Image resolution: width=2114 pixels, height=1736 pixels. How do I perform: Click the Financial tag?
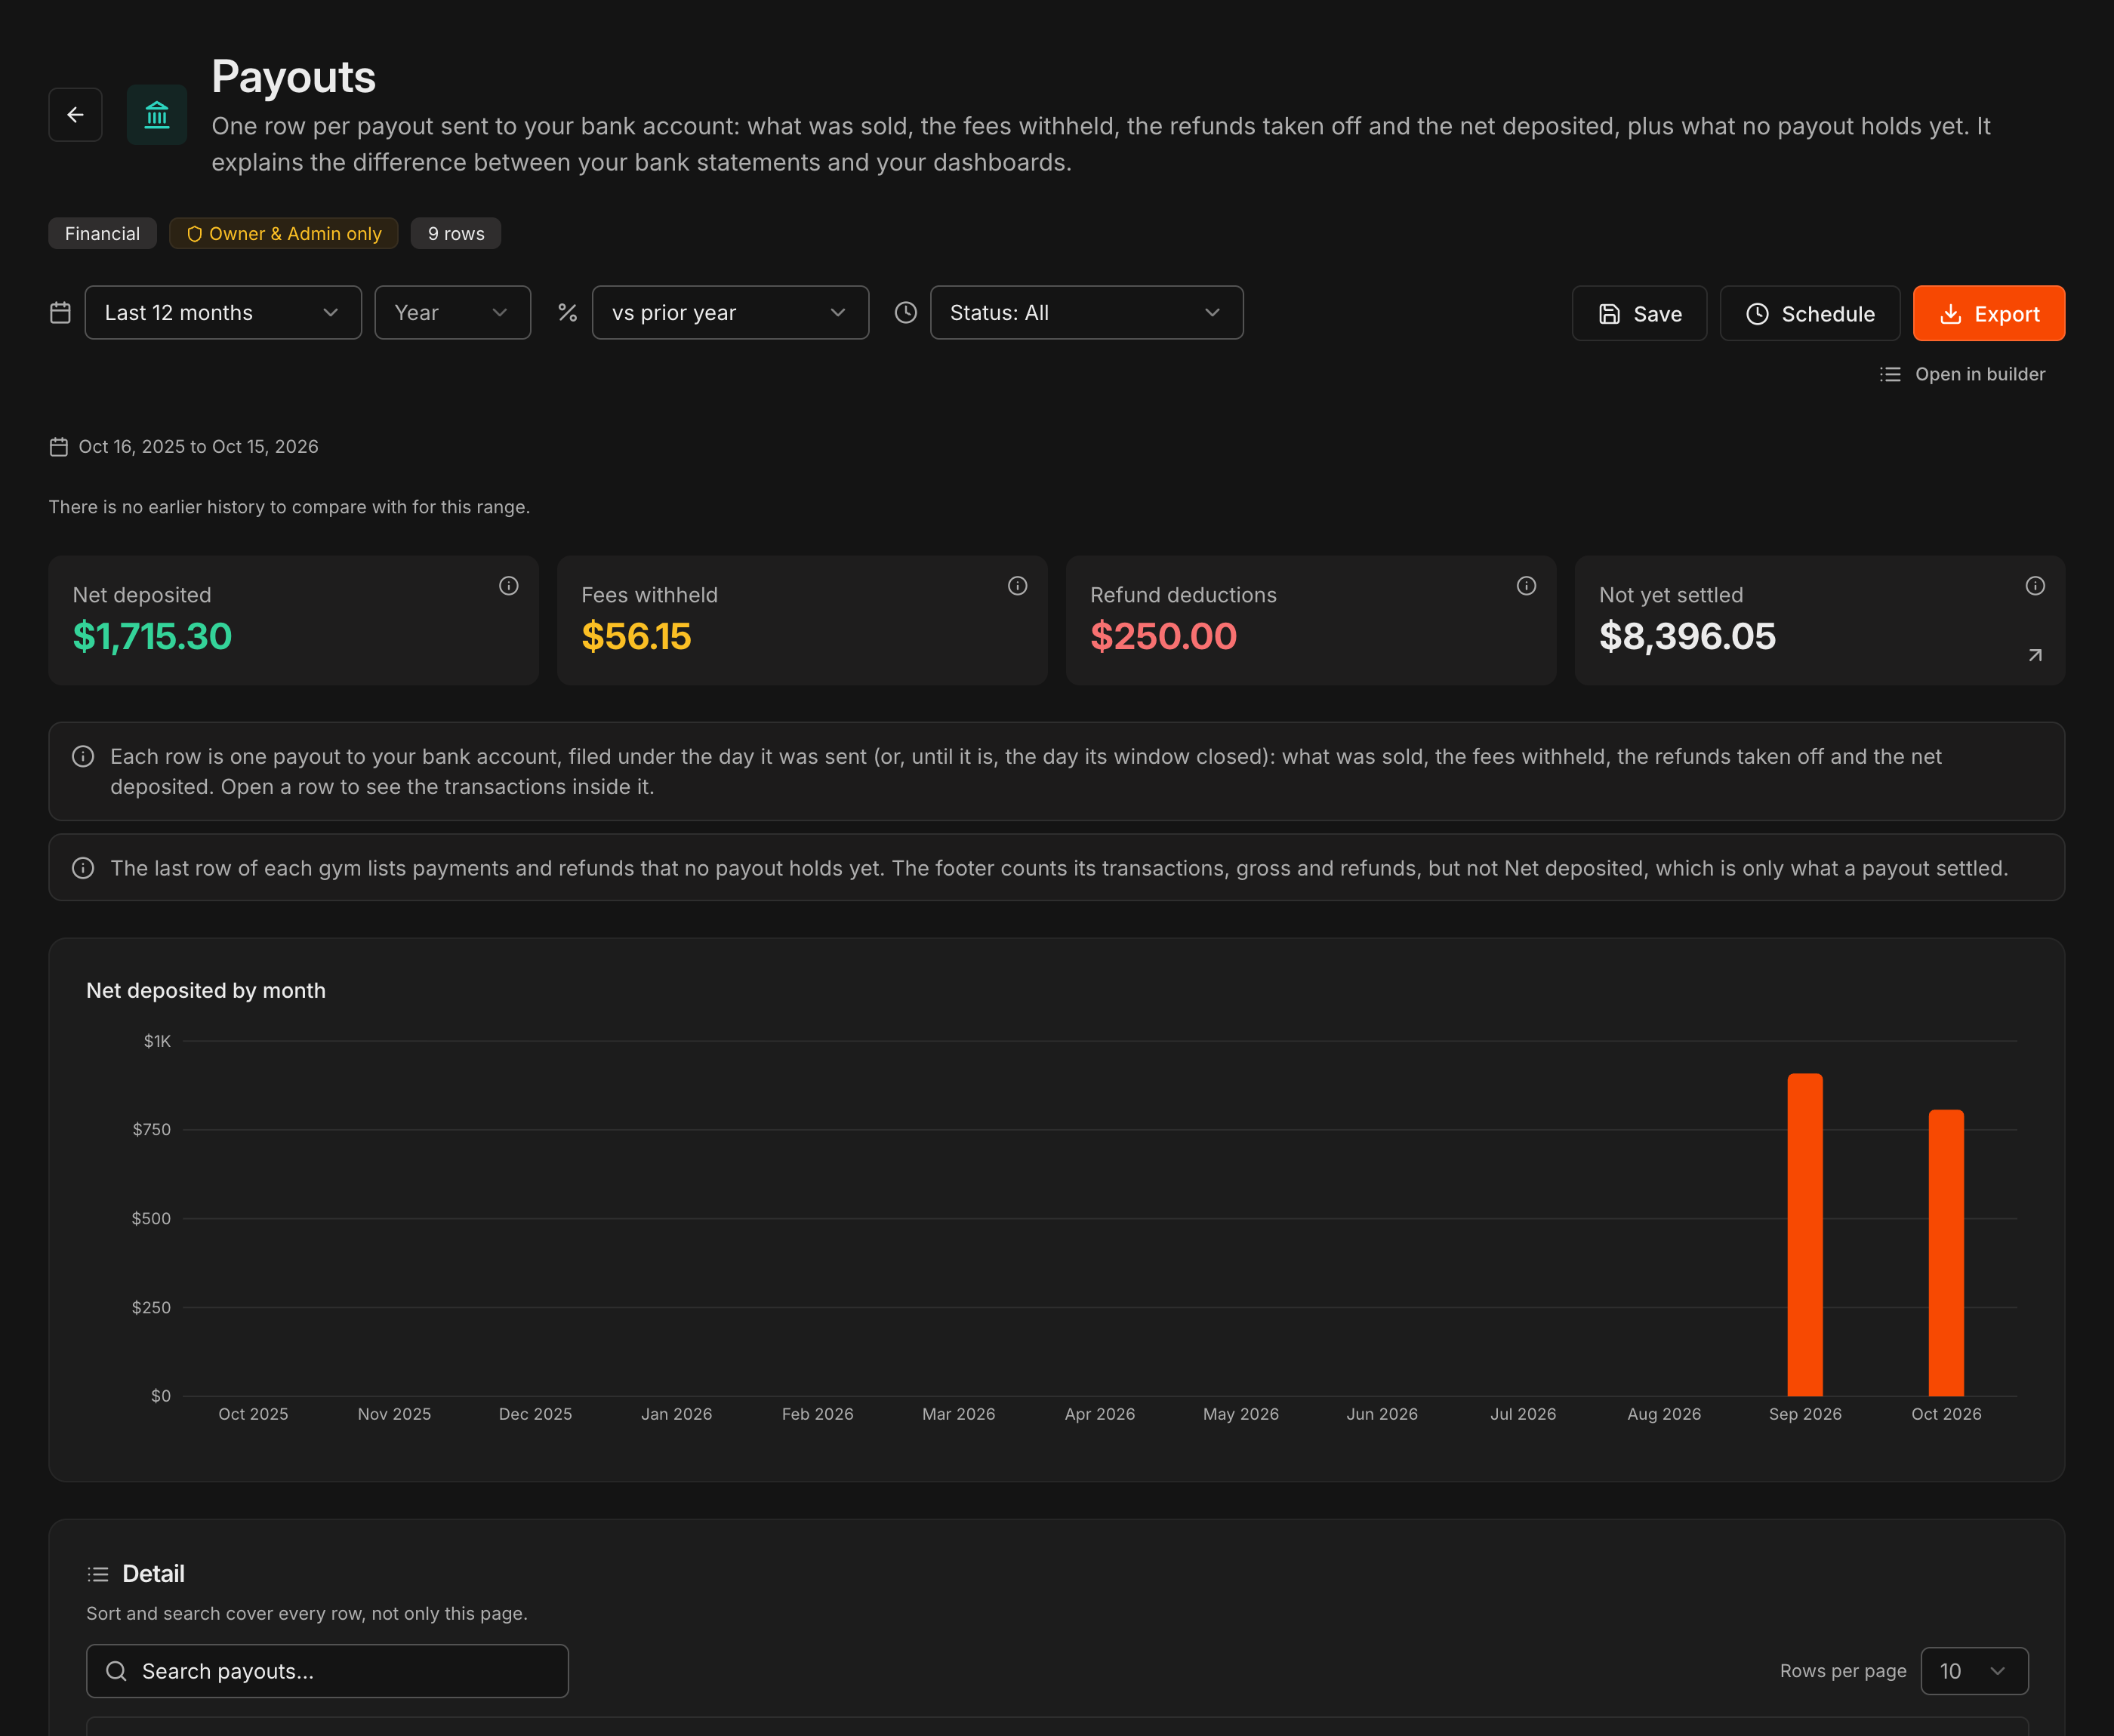pos(102,234)
